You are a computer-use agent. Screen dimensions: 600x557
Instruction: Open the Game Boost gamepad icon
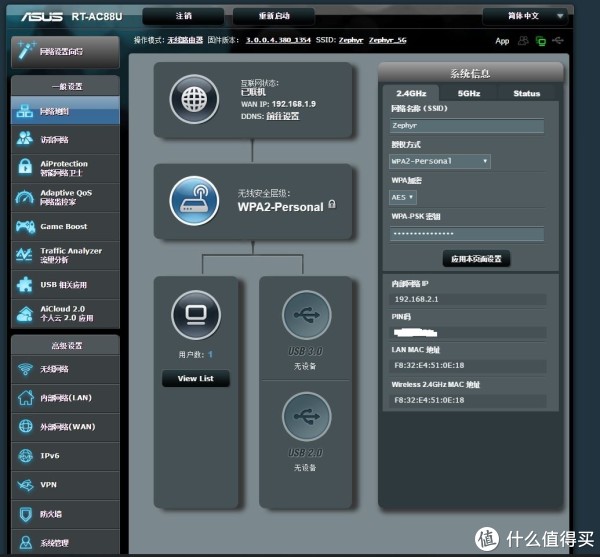(25, 226)
